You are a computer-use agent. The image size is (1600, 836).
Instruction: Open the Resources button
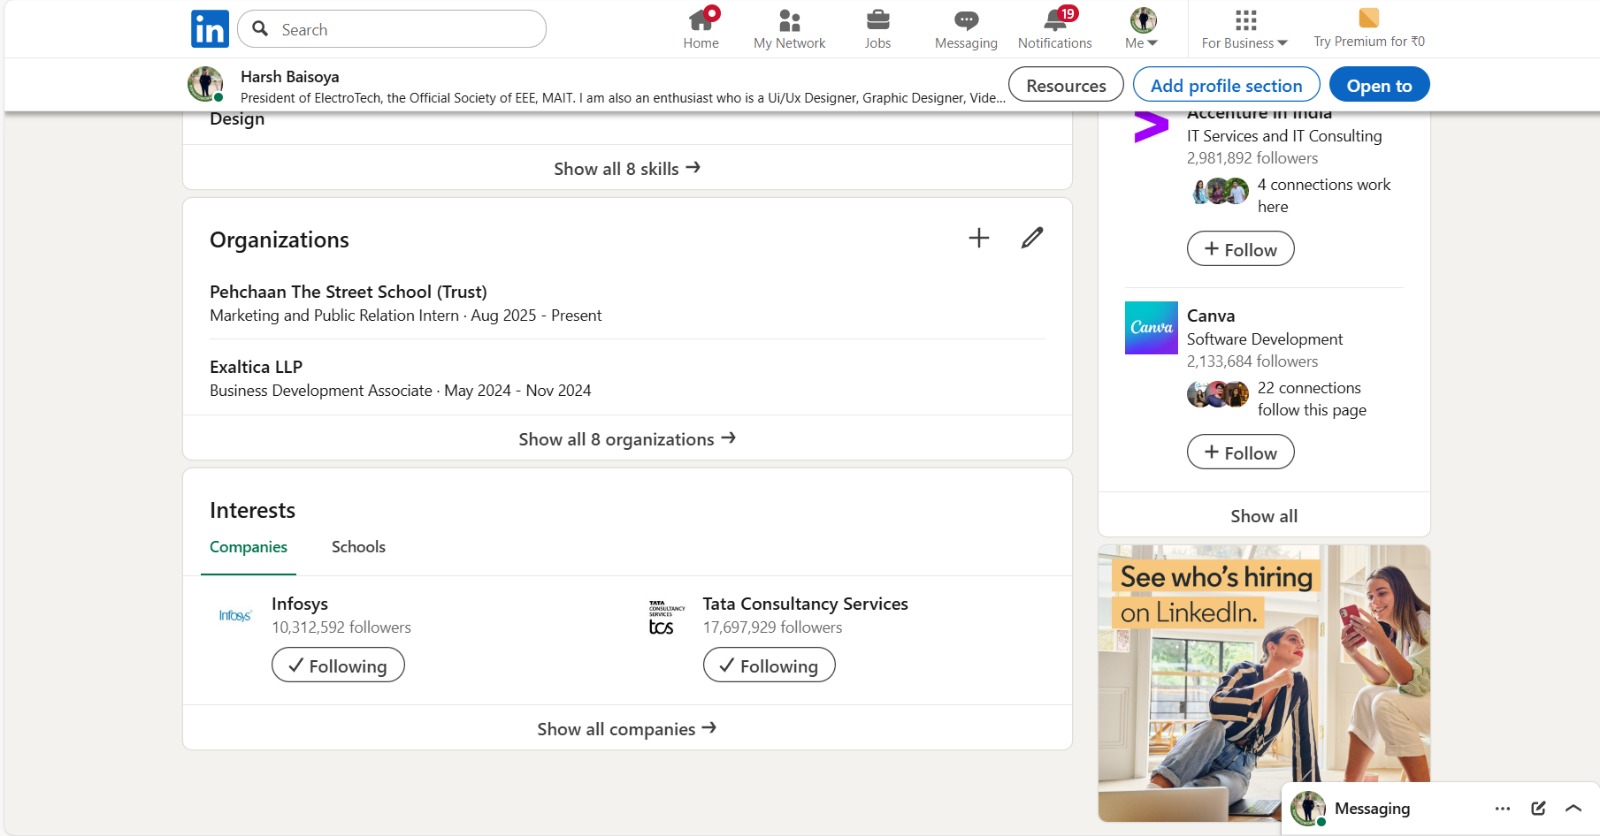click(1066, 85)
